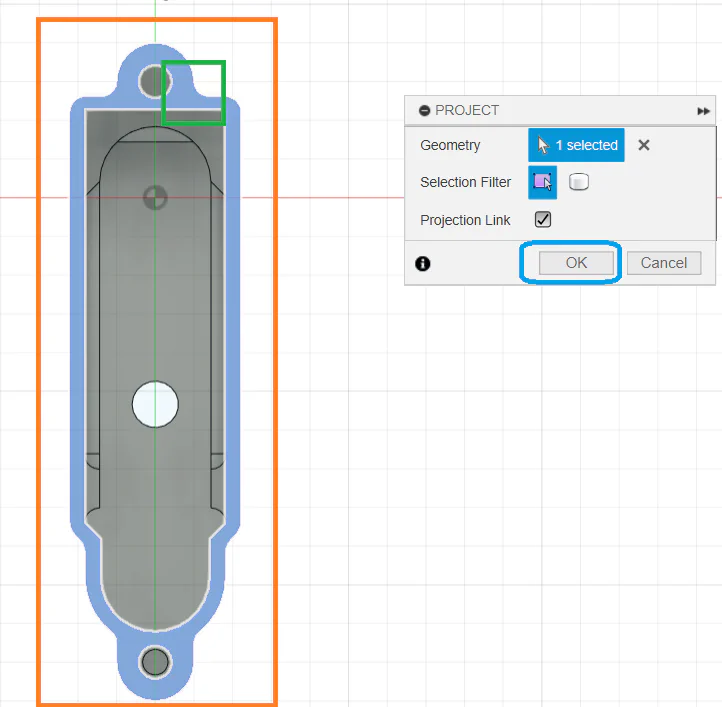The width and height of the screenshot is (722, 707).
Task: Collapse the PROJECT dialog using minus icon
Action: [424, 111]
